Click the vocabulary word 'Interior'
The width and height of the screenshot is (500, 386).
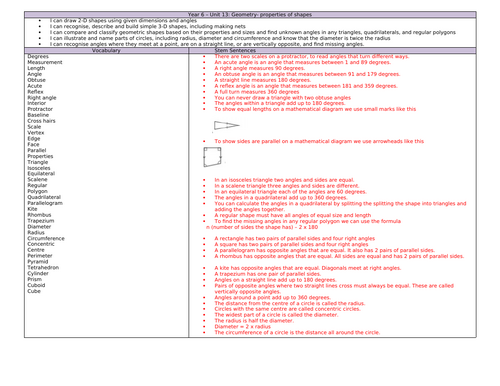[x=37, y=103]
